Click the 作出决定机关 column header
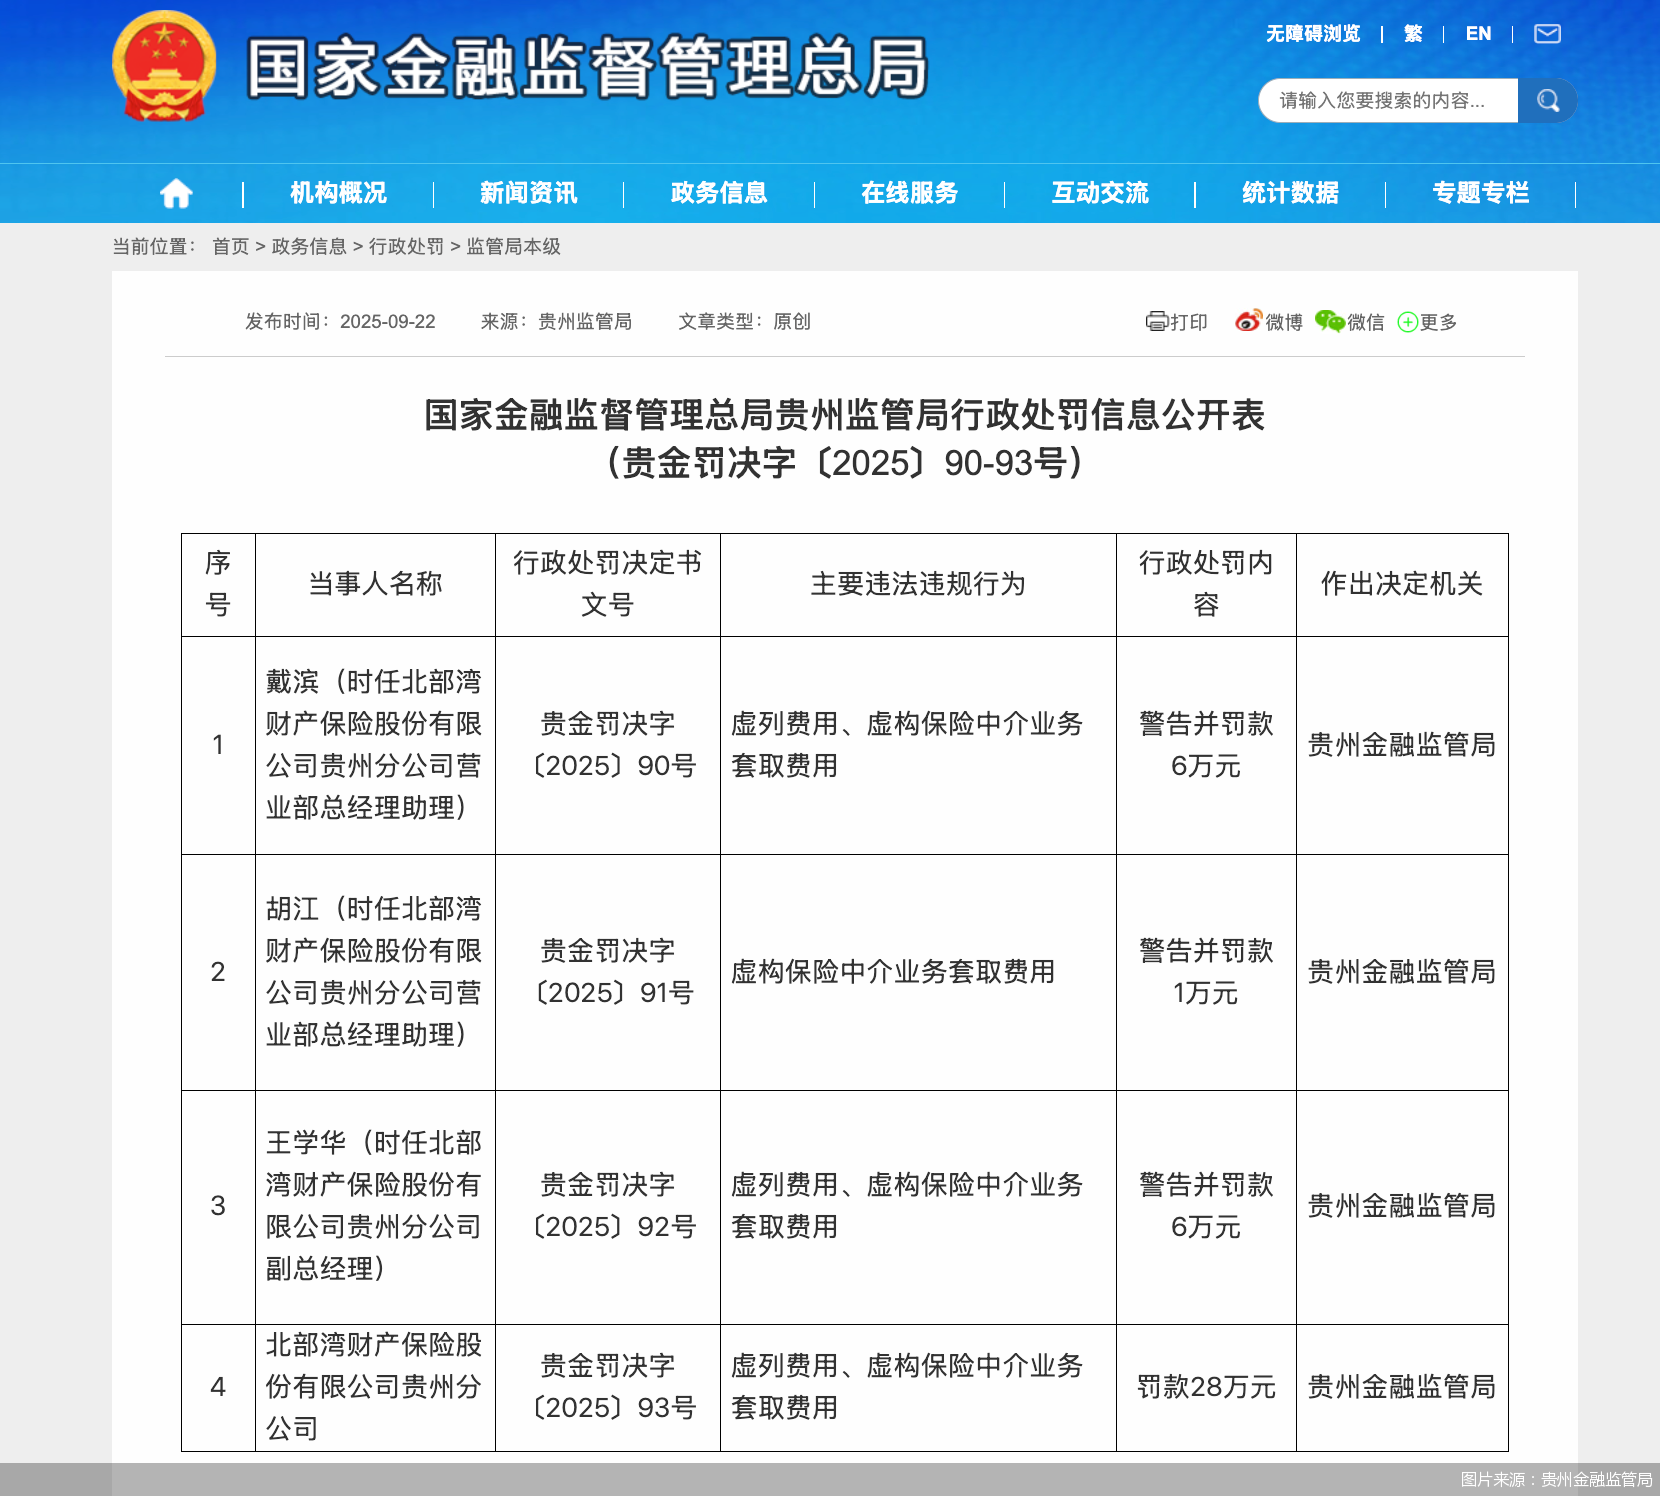This screenshot has height=1496, width=1660. click(x=1402, y=584)
